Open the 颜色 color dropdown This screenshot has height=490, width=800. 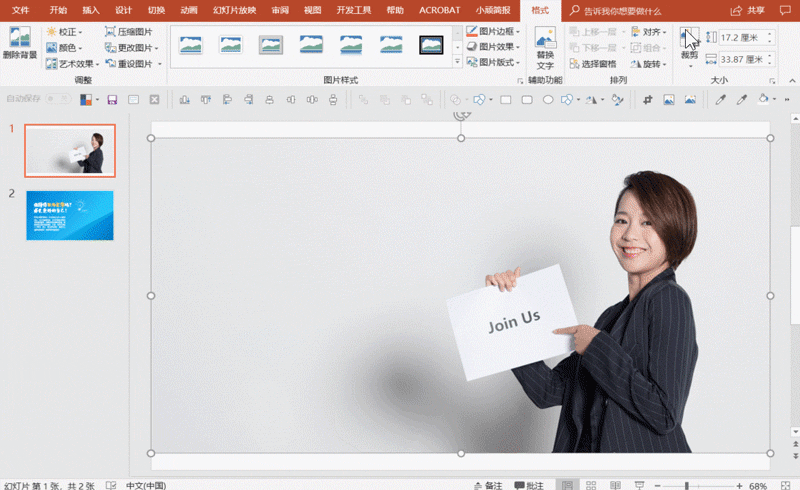(x=64, y=47)
